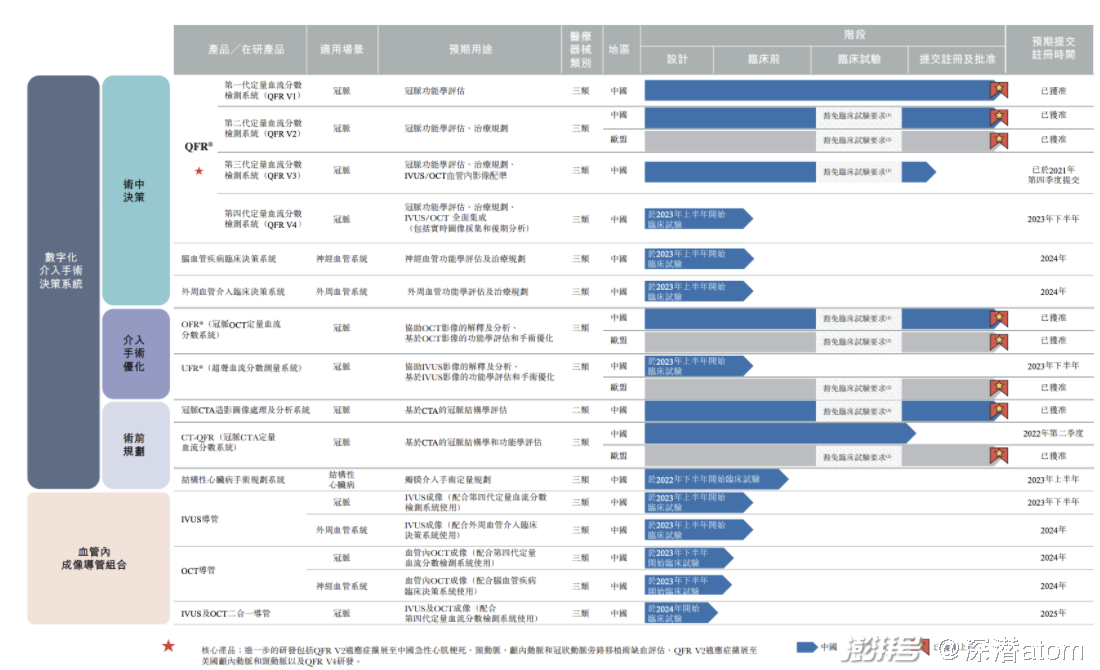Click the 階段 header cell
1100x670 pixels.
tap(823, 35)
